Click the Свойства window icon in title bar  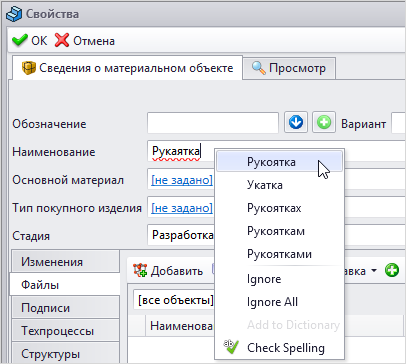14,14
